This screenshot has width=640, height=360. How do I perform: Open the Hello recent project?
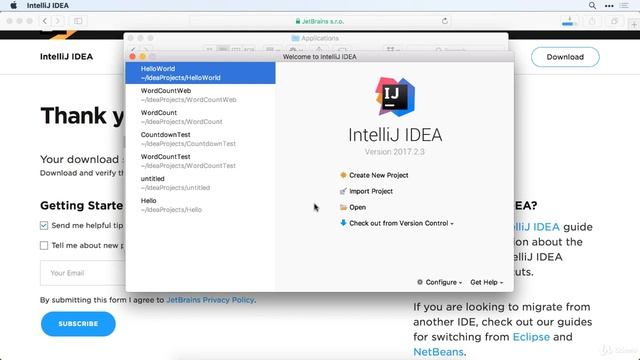(x=200, y=205)
